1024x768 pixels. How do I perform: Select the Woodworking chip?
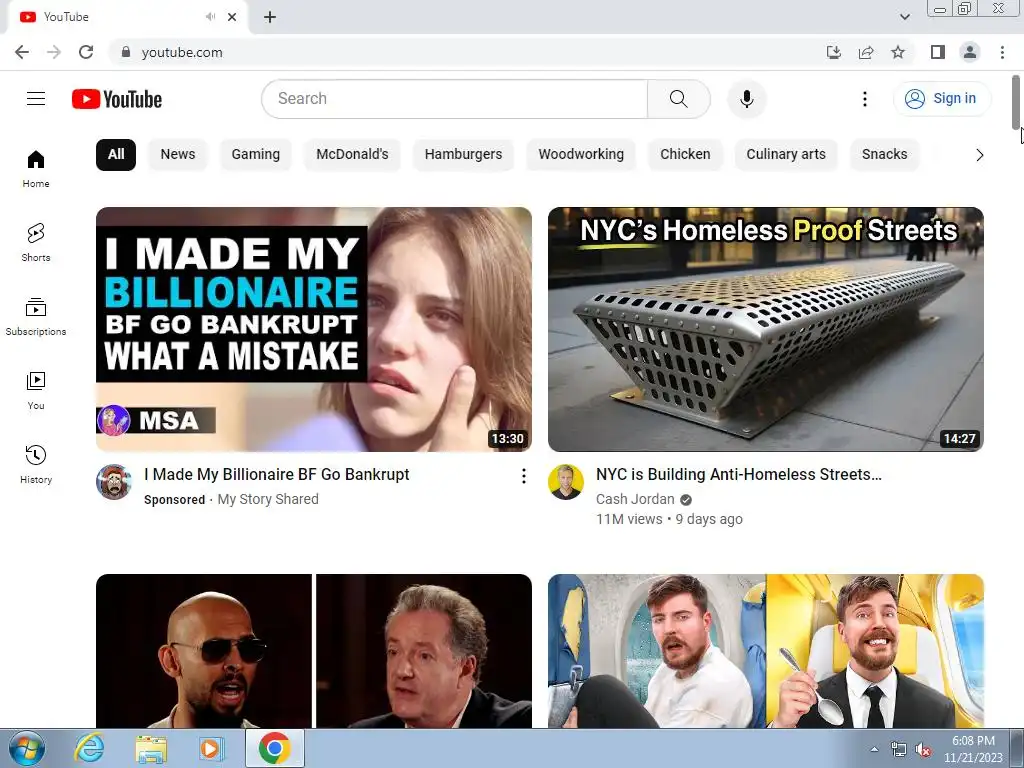pyautogui.click(x=581, y=155)
